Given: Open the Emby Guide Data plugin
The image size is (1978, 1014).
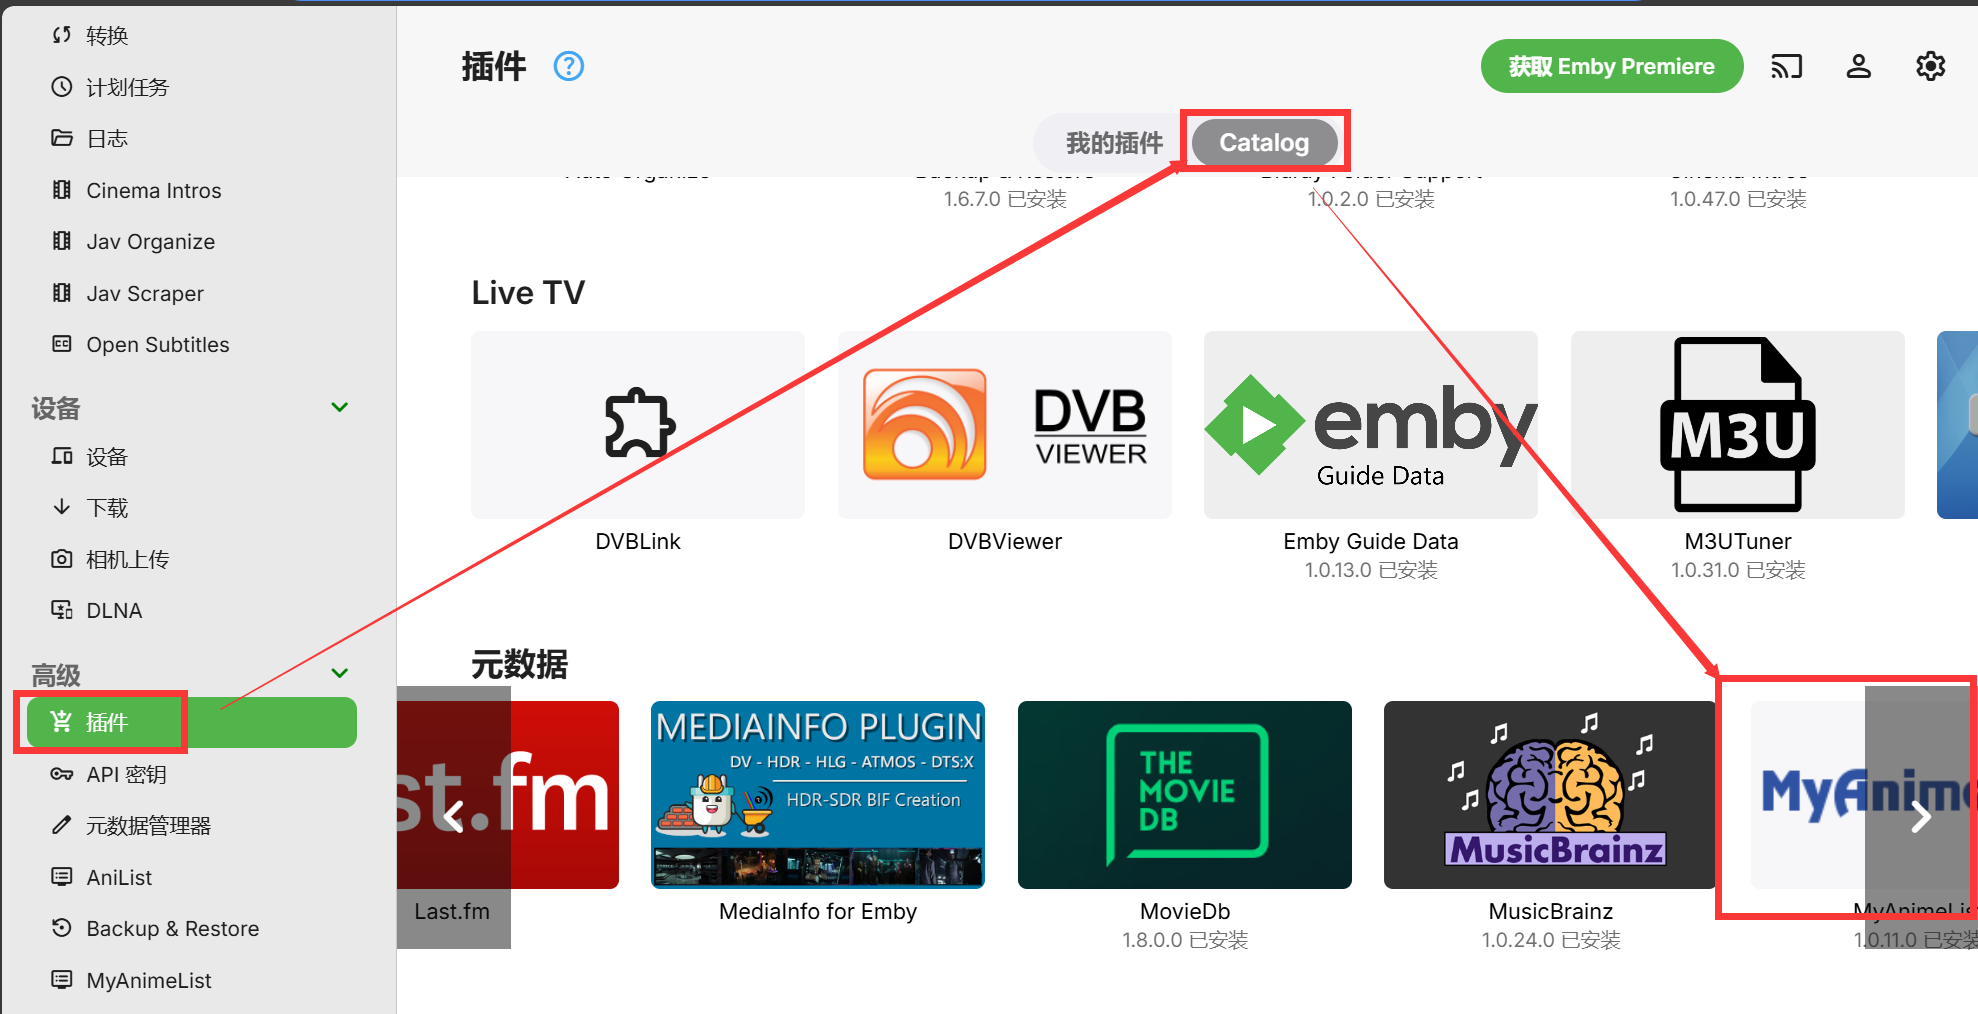Looking at the screenshot, I should 1370,424.
